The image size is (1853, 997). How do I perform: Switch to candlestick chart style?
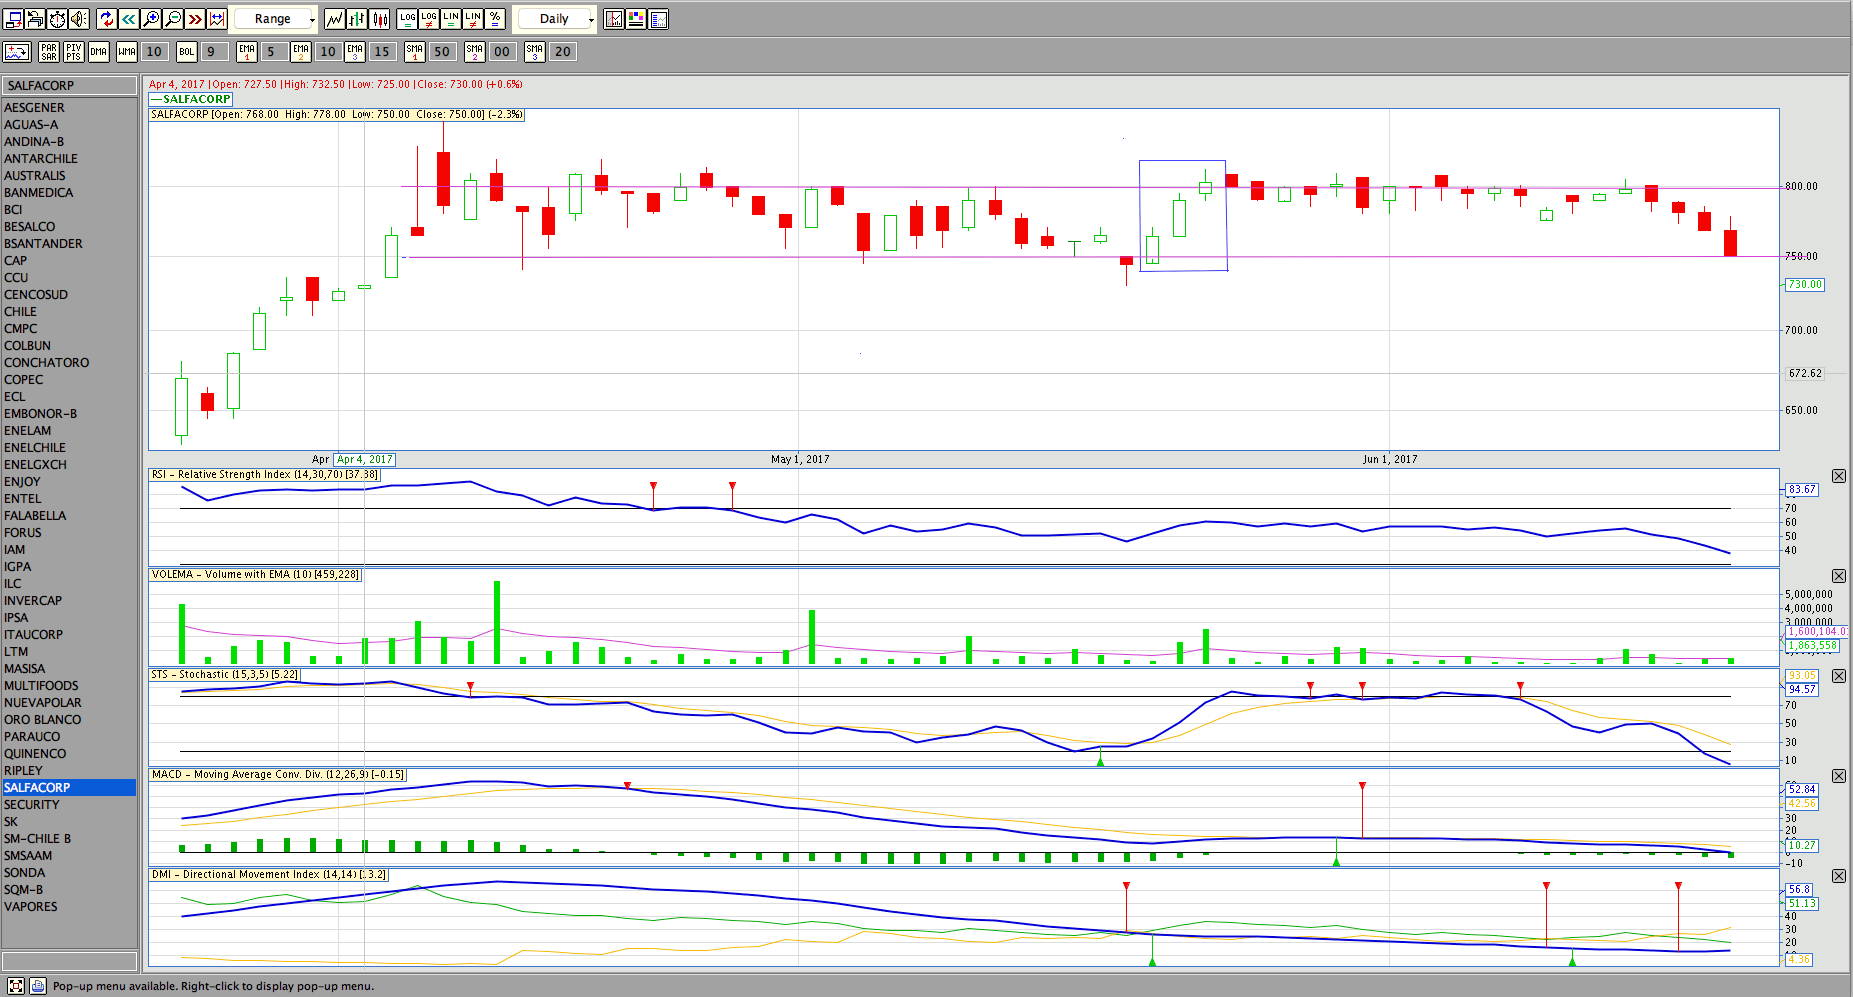tap(380, 19)
